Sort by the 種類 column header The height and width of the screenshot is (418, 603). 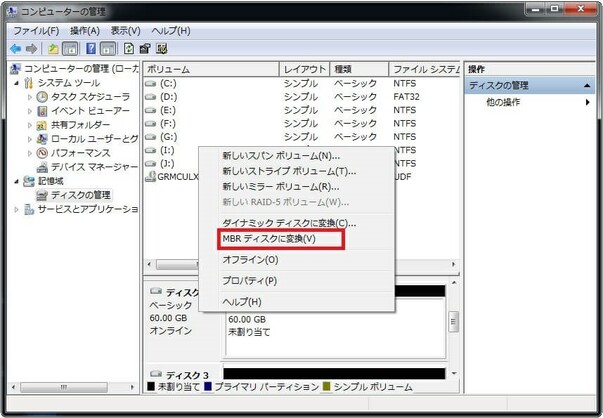pos(359,69)
